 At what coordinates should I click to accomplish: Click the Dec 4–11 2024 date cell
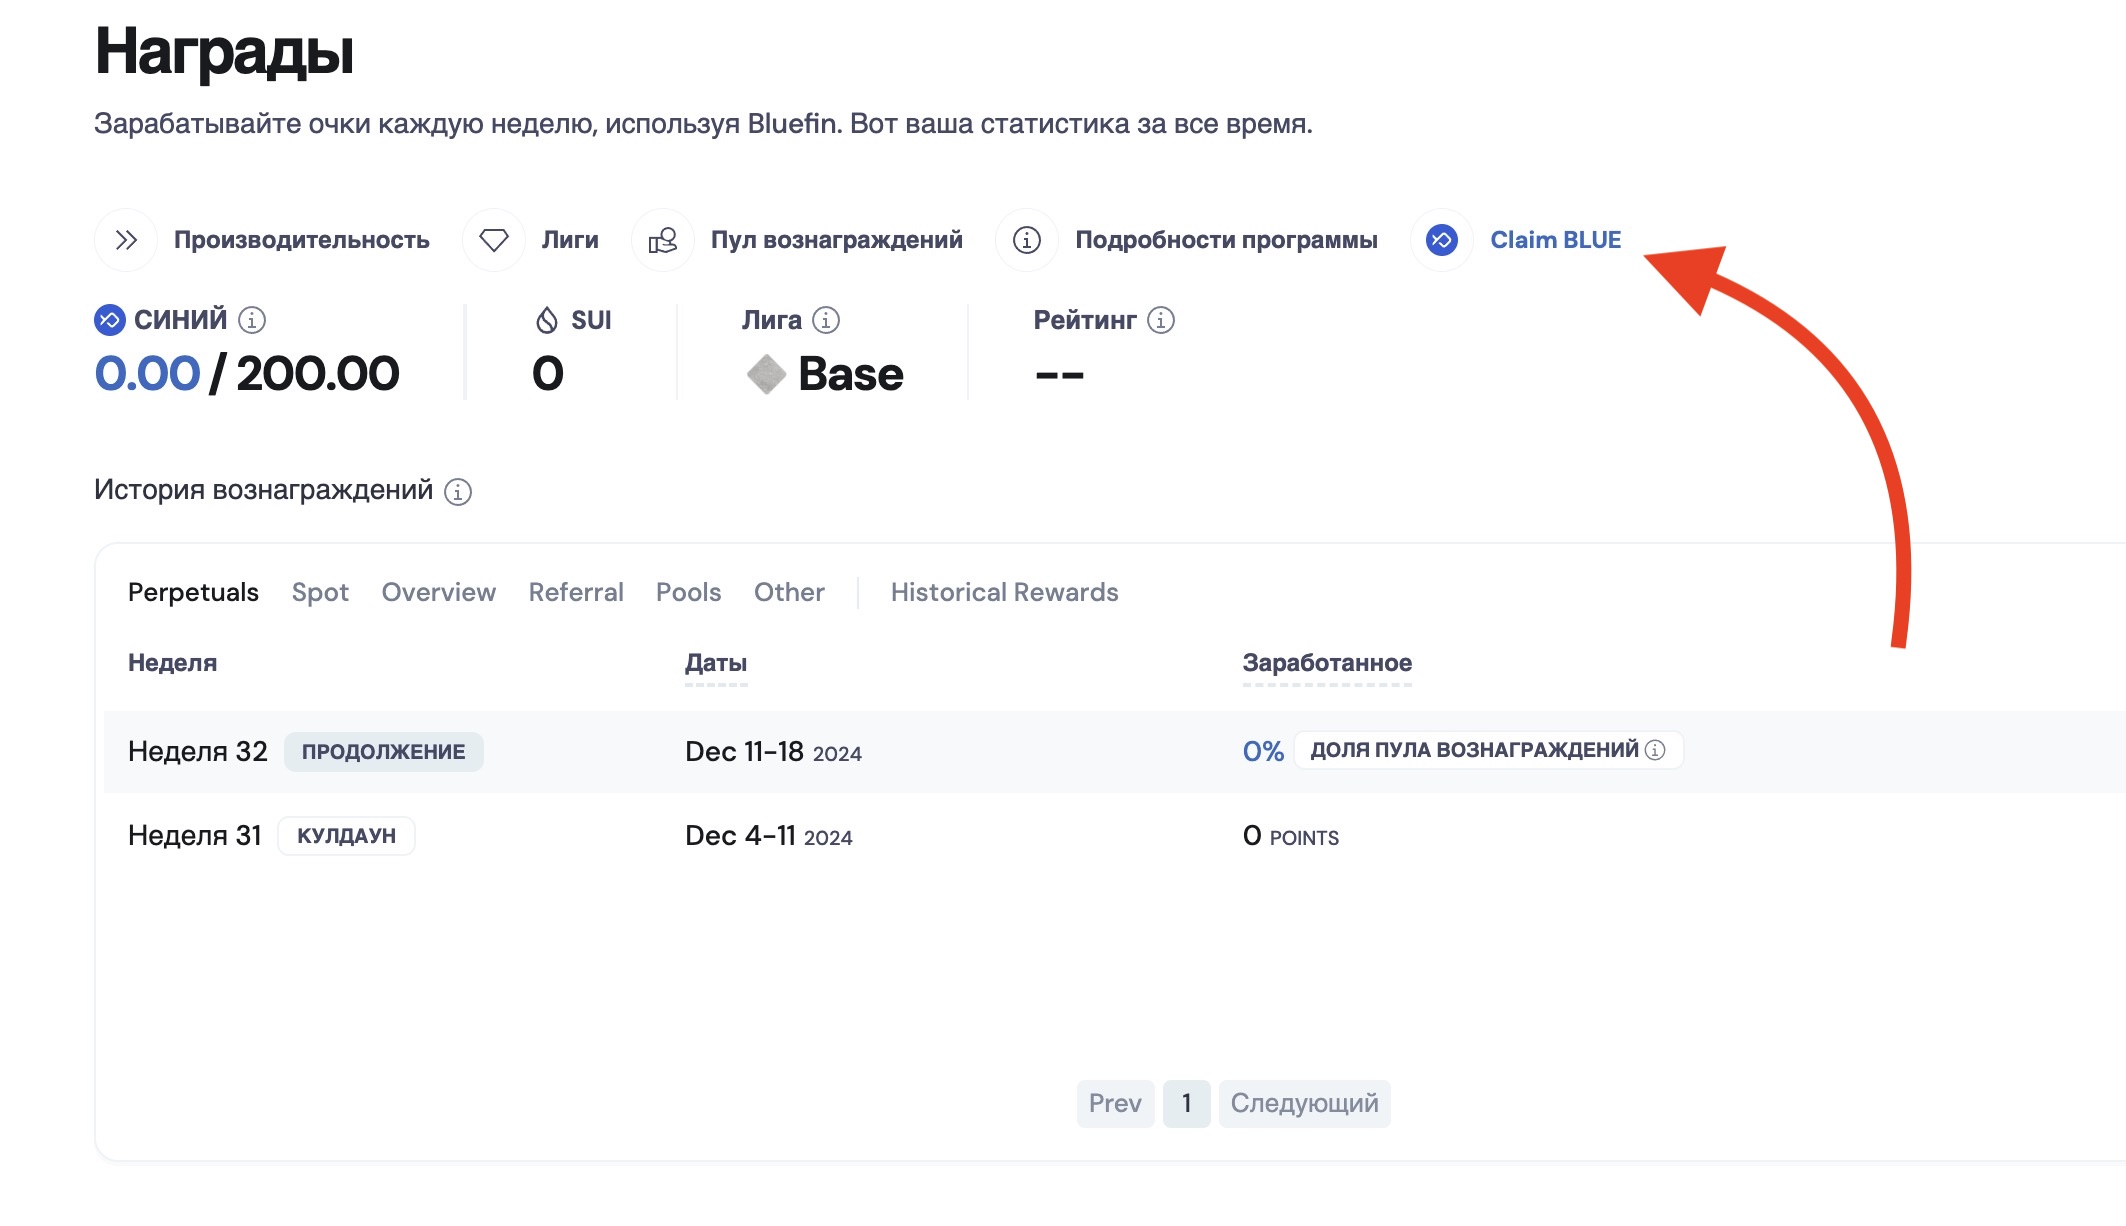coord(769,836)
